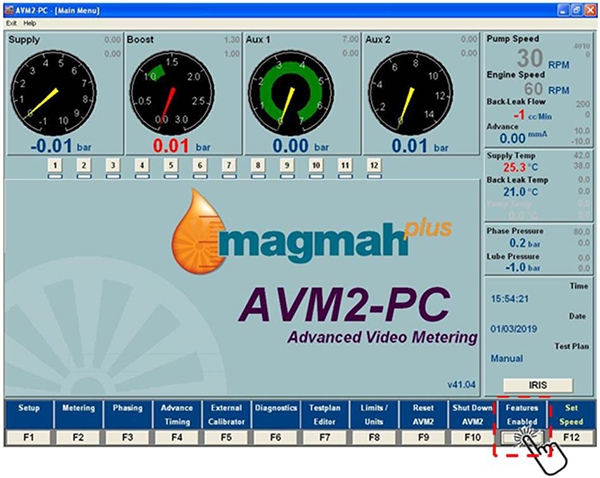Select the Set Speed function label

click(x=571, y=414)
